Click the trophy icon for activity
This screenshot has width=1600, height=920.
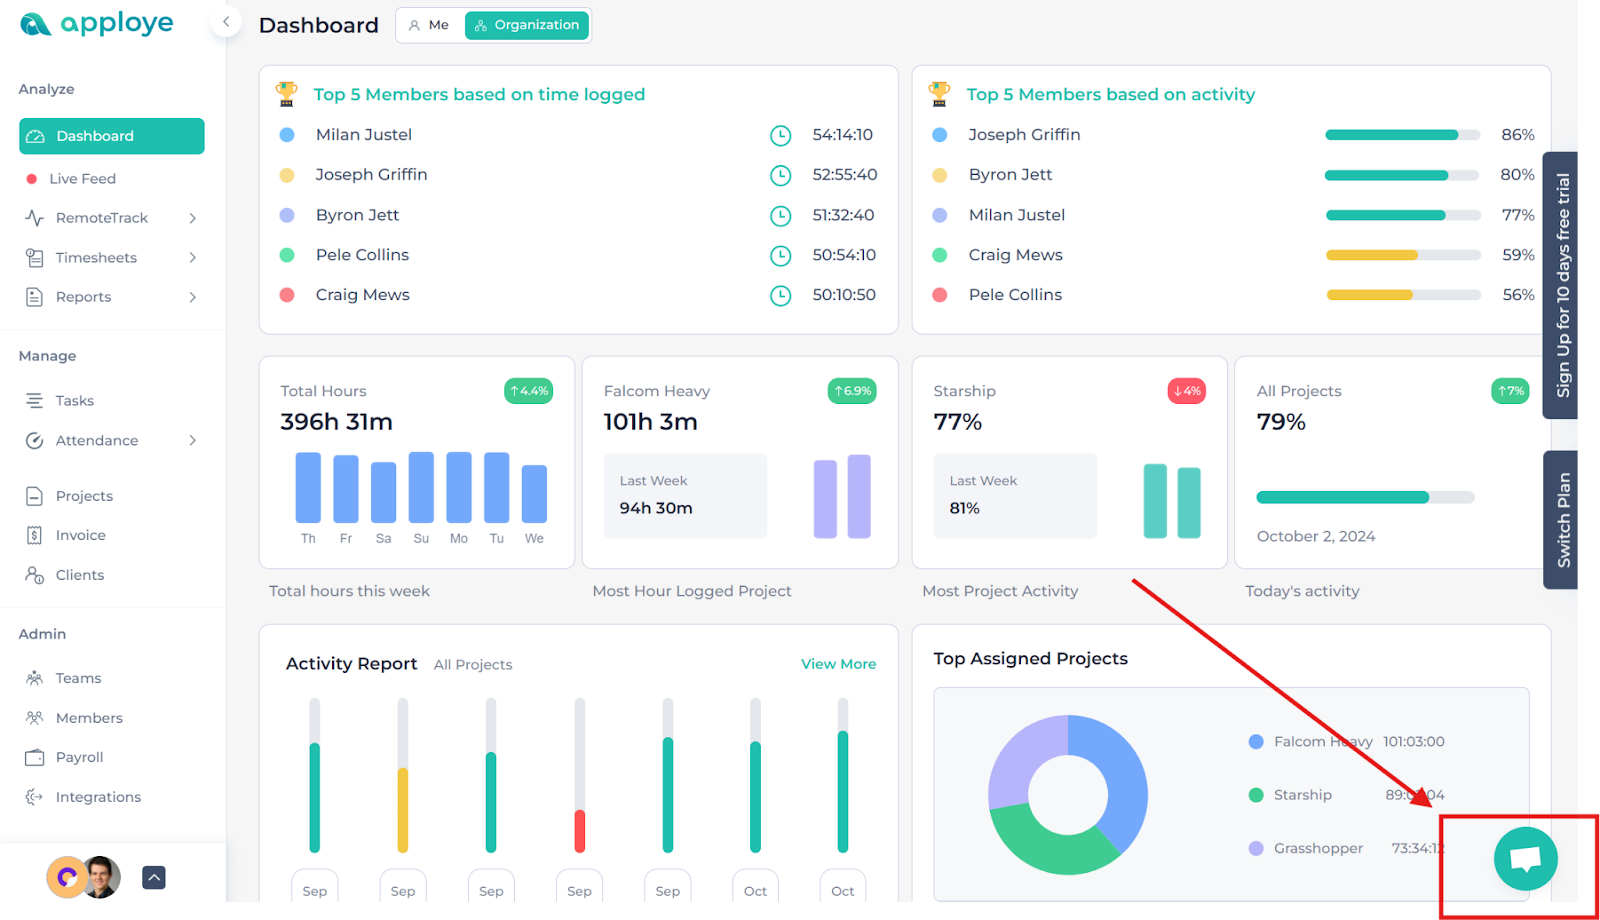coord(939,94)
